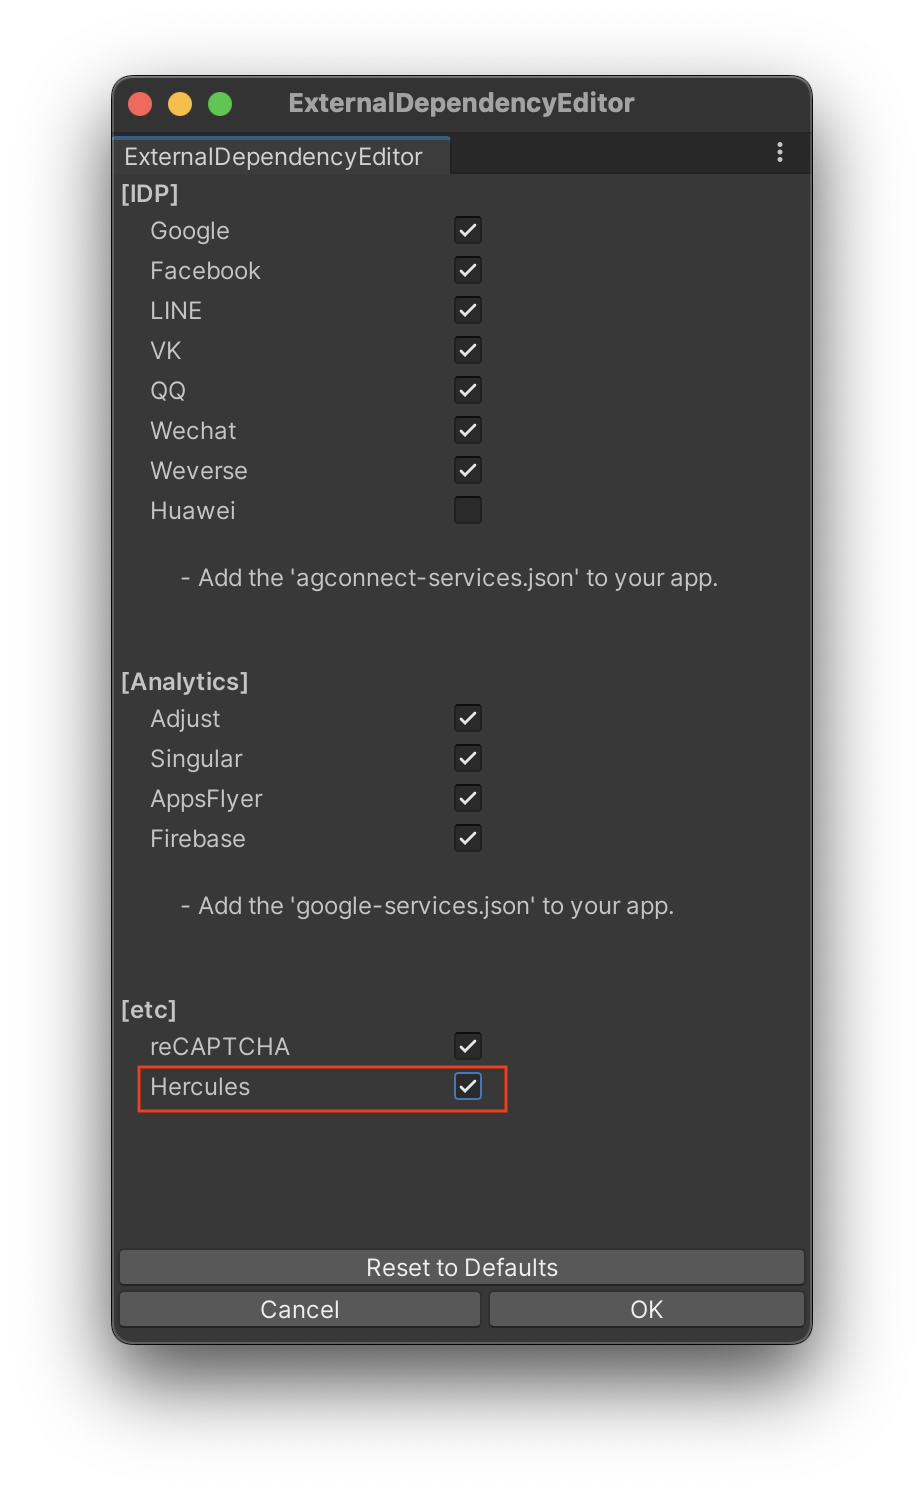Uncheck the Facebook checkbox
This screenshot has width=924, height=1492.
pos(468,270)
